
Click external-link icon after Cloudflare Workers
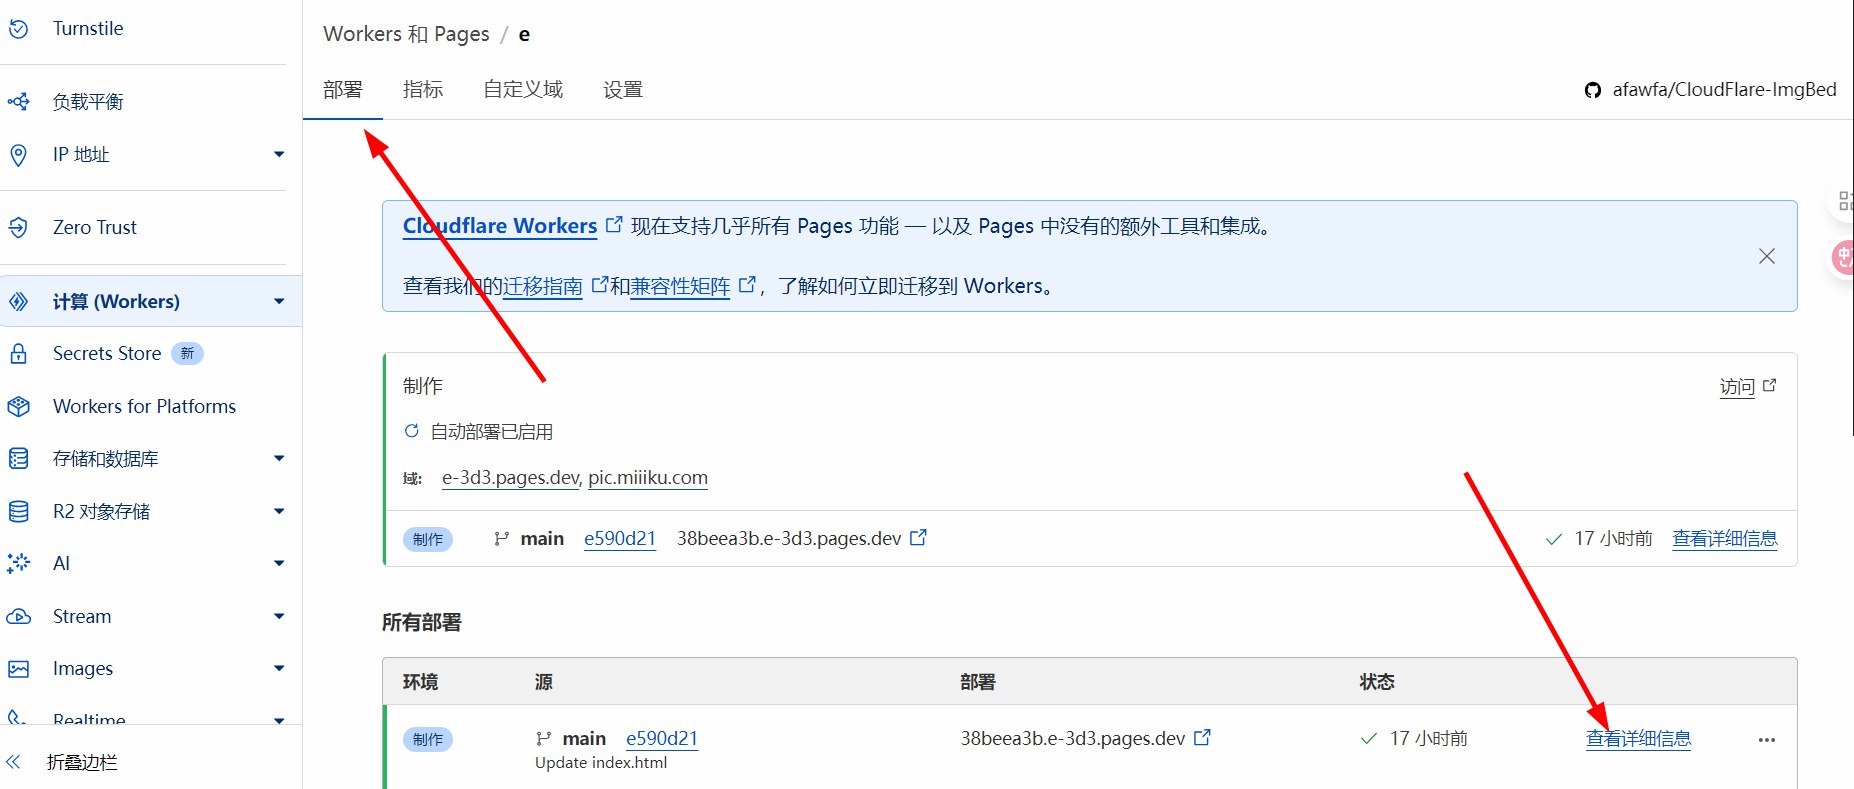(x=614, y=225)
